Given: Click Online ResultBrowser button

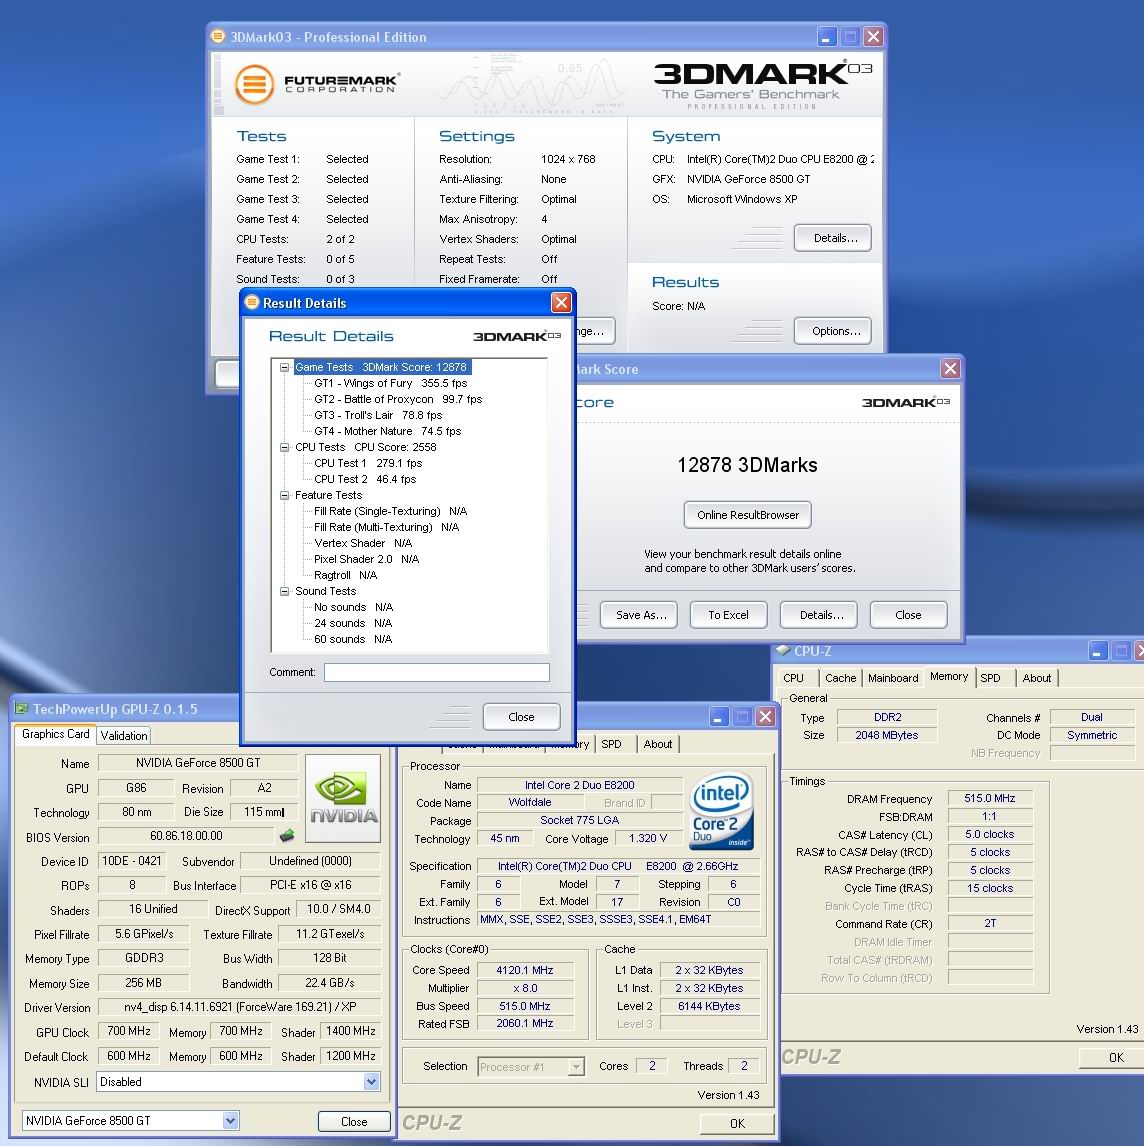Looking at the screenshot, I should (x=748, y=515).
